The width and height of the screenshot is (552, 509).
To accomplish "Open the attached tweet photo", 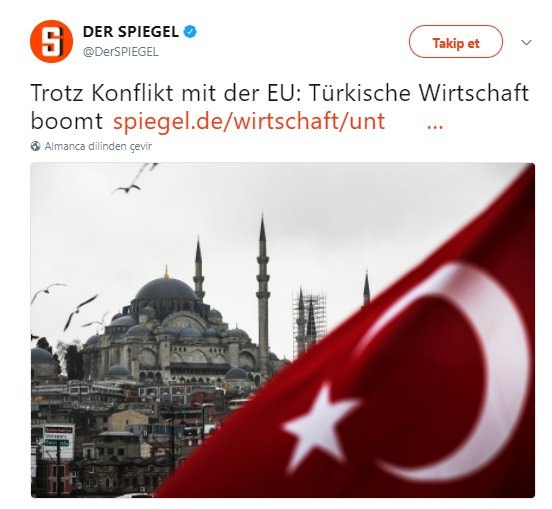I will (283, 330).
